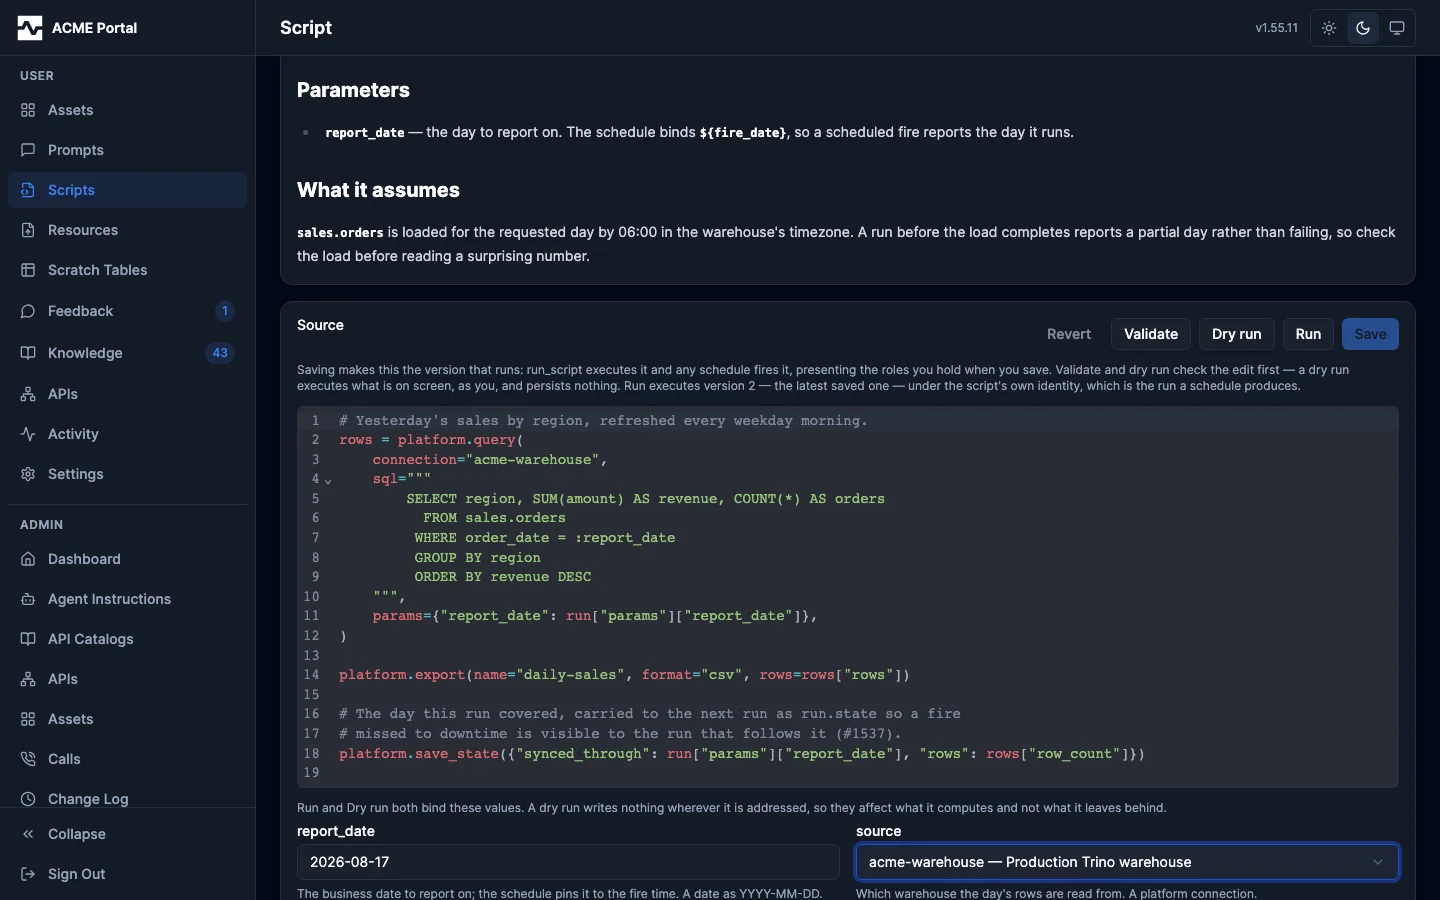Click the Prompts speech bubble icon

tap(28, 150)
